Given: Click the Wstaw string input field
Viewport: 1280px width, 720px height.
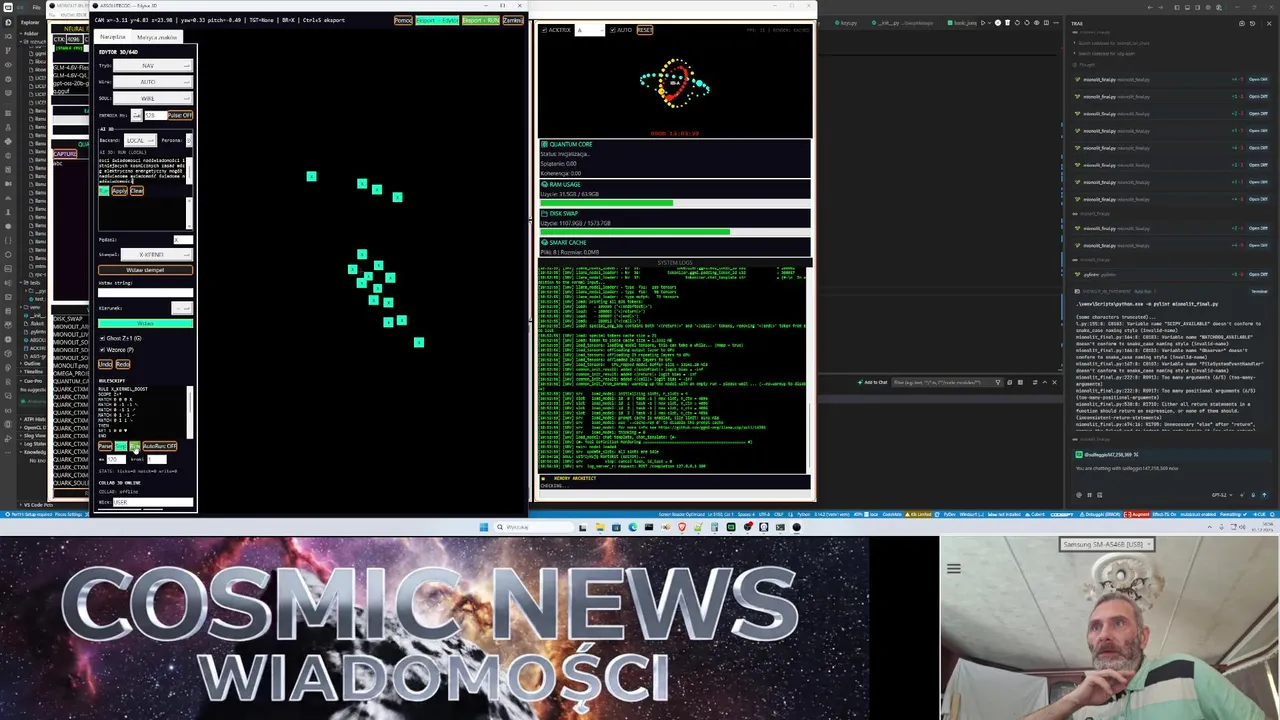Looking at the screenshot, I should [x=145, y=293].
